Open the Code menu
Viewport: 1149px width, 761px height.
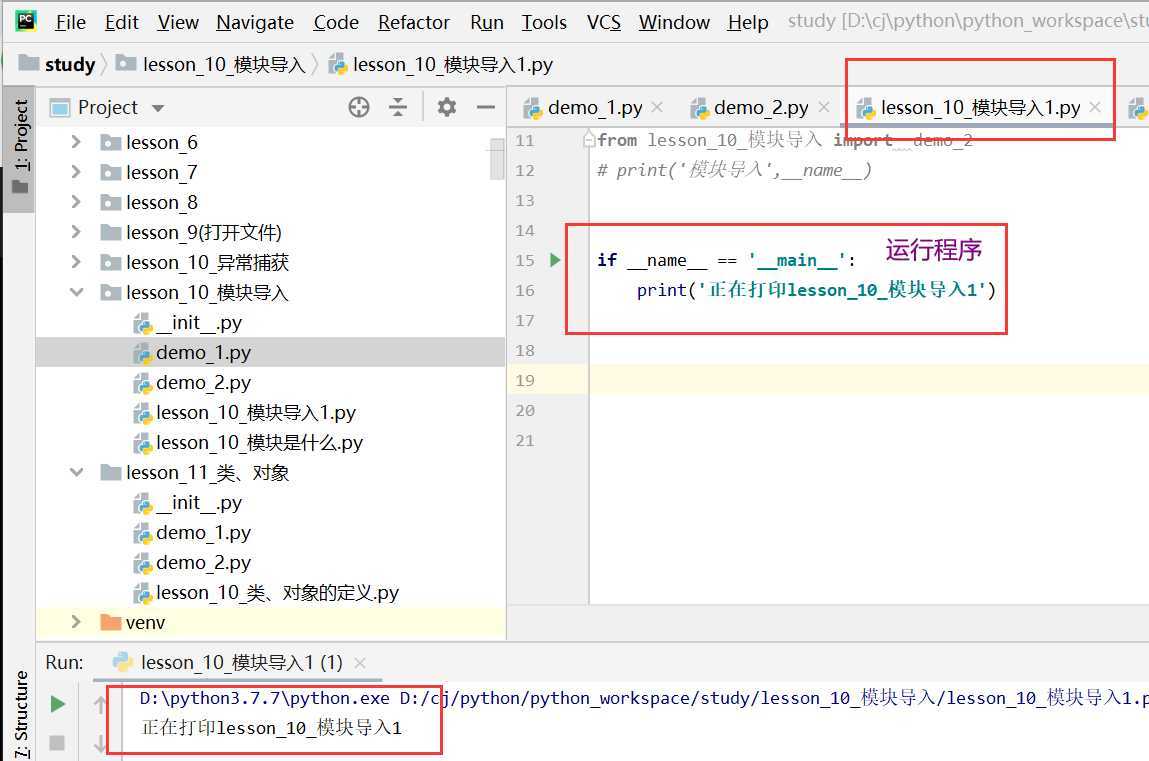[336, 23]
